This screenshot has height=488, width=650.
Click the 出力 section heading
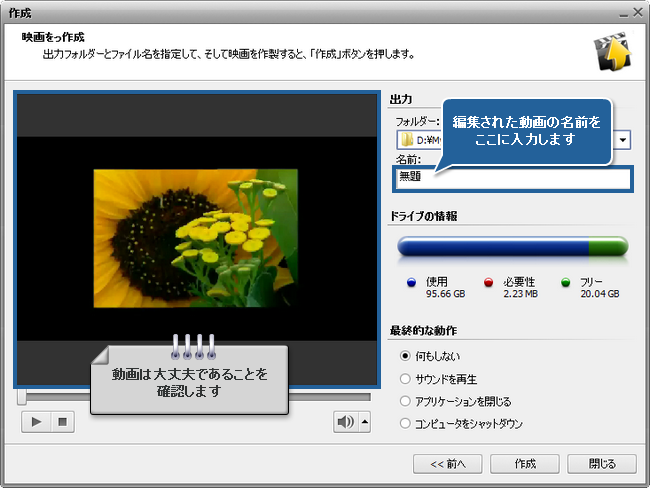point(401,100)
